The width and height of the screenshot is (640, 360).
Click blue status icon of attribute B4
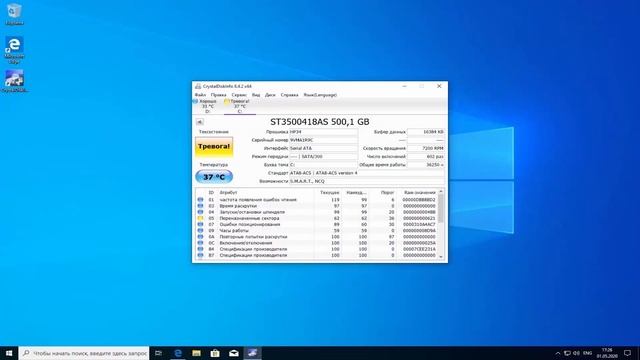[200, 249]
